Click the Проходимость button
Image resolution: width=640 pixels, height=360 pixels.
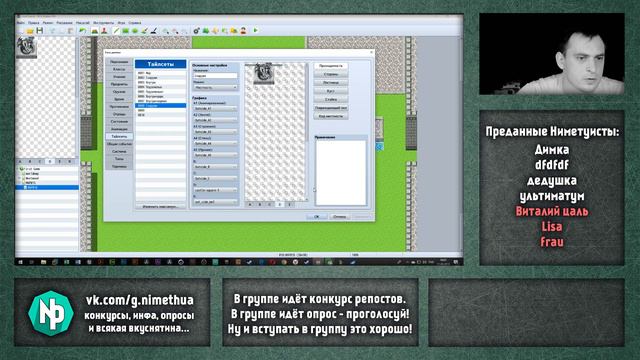click(331, 66)
